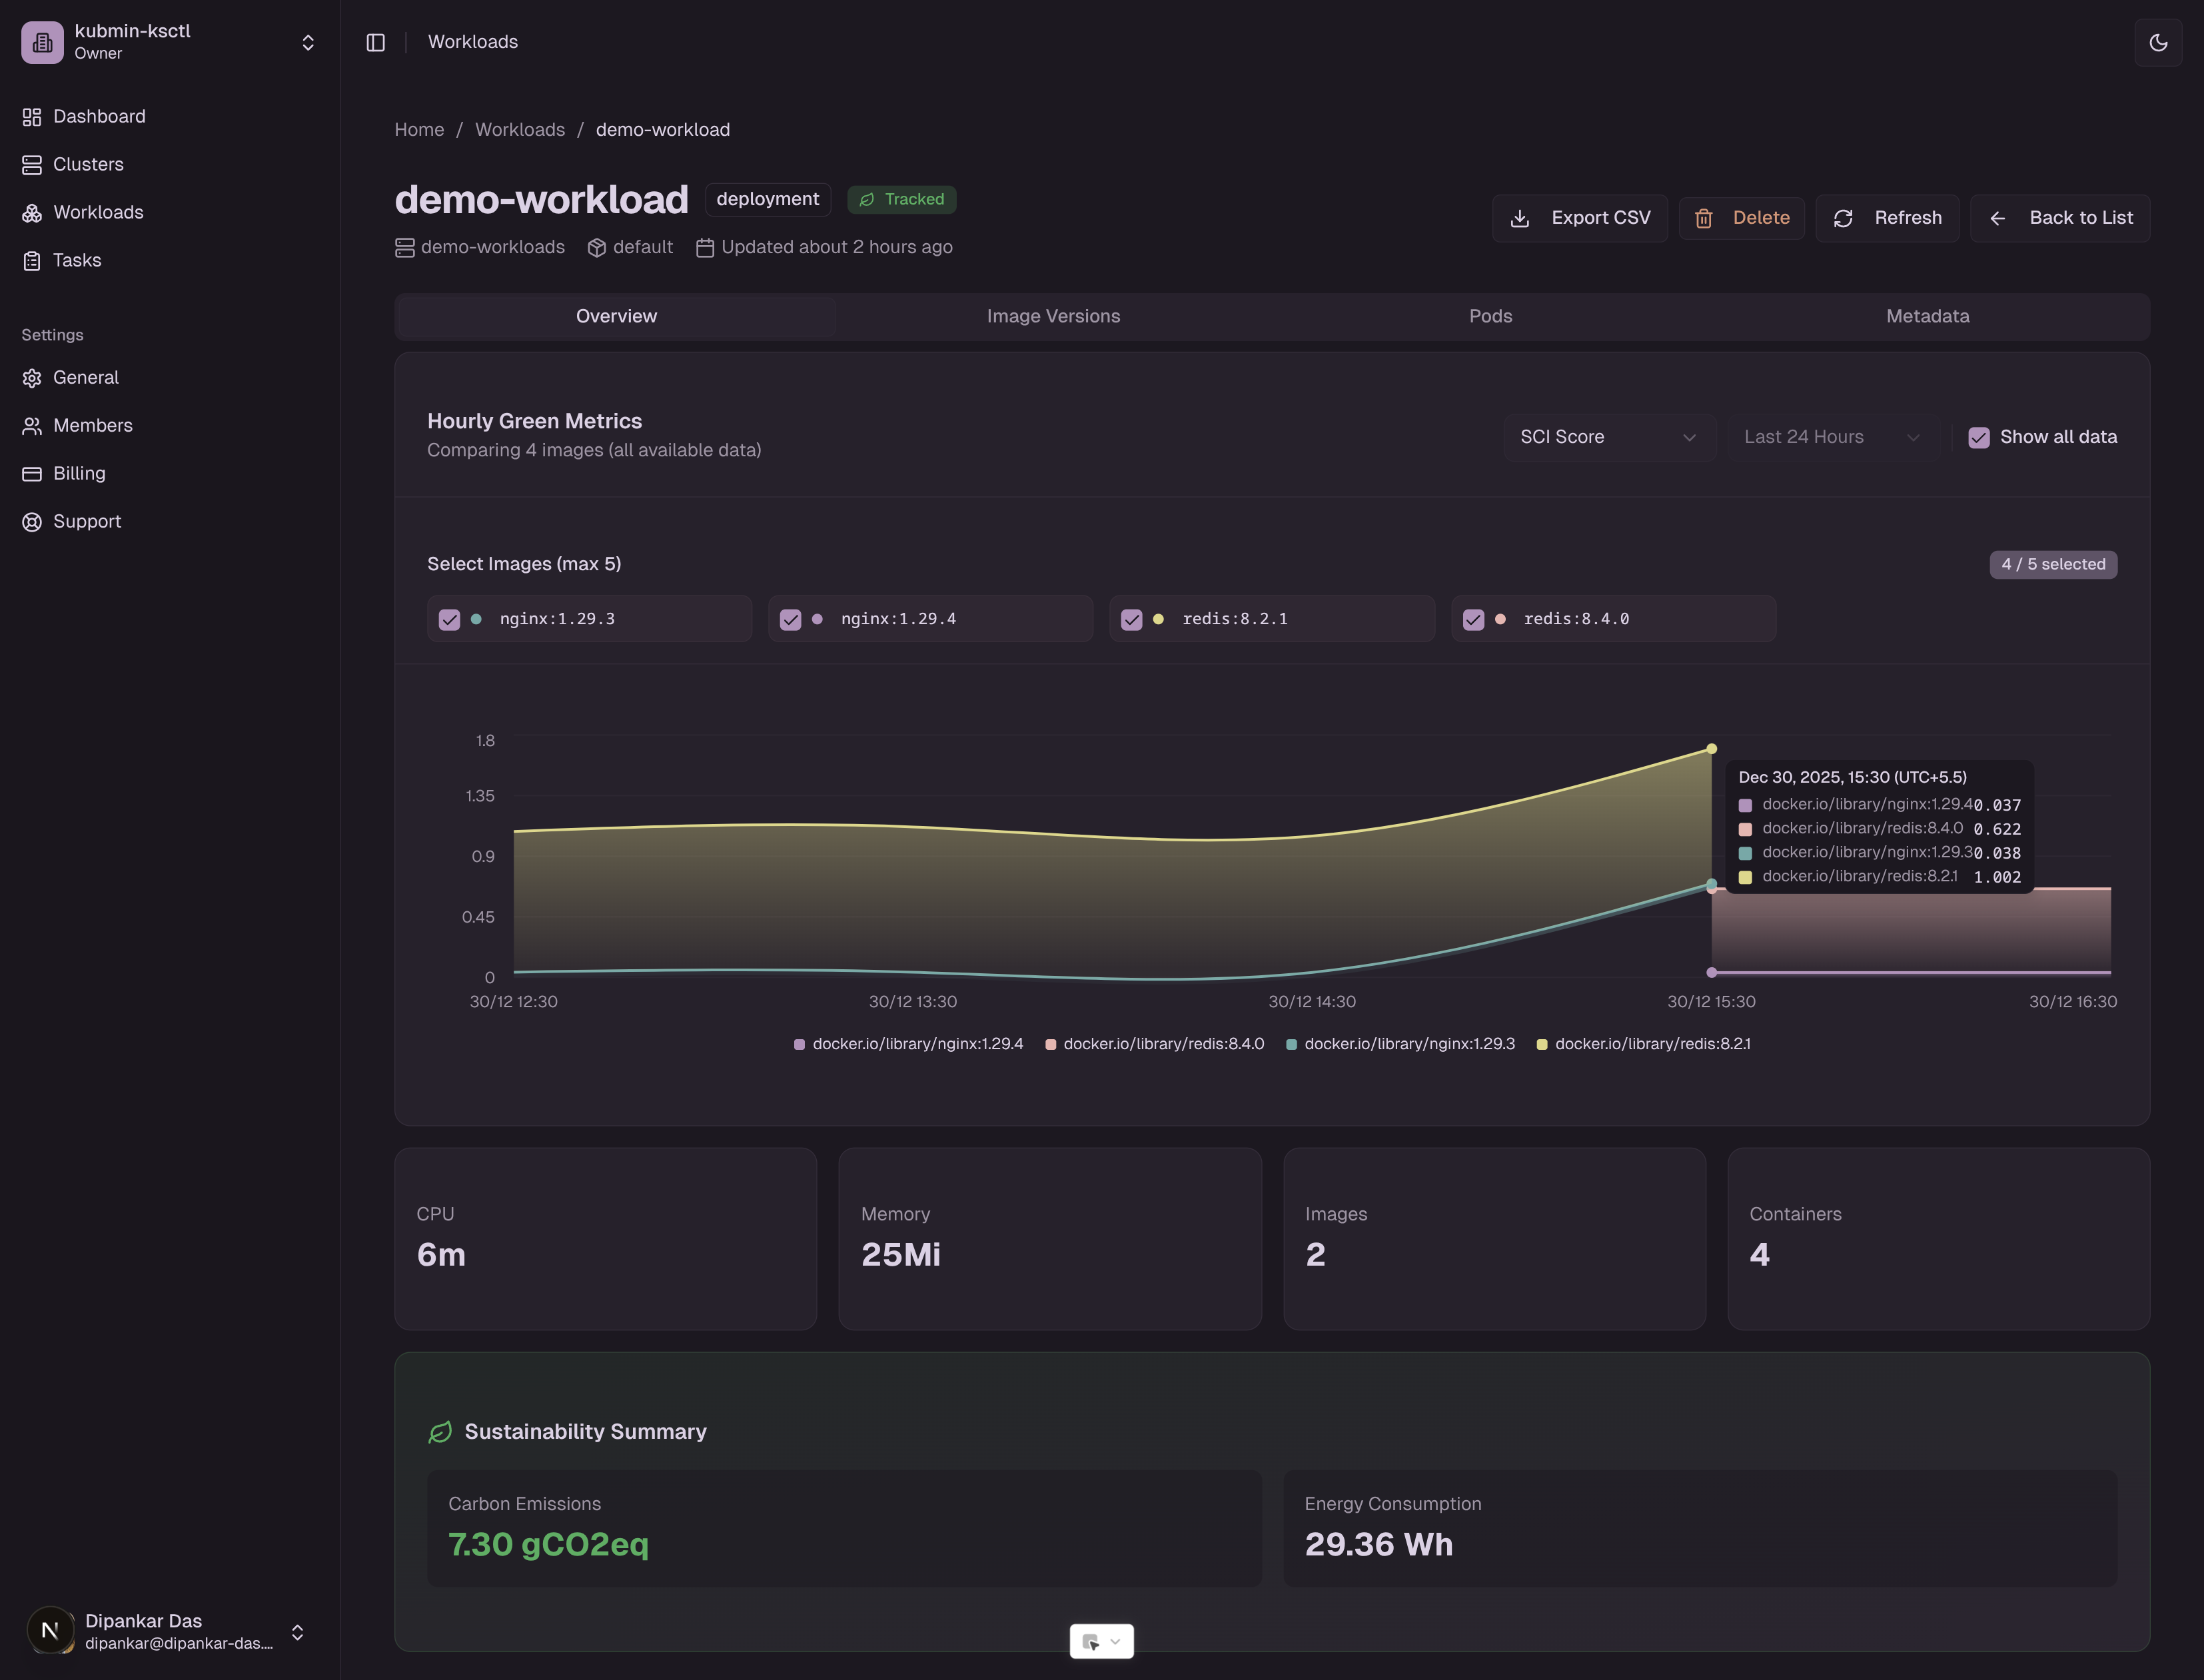Open Billing from settings sidebar
This screenshot has height=1680, width=2204.
coord(79,473)
